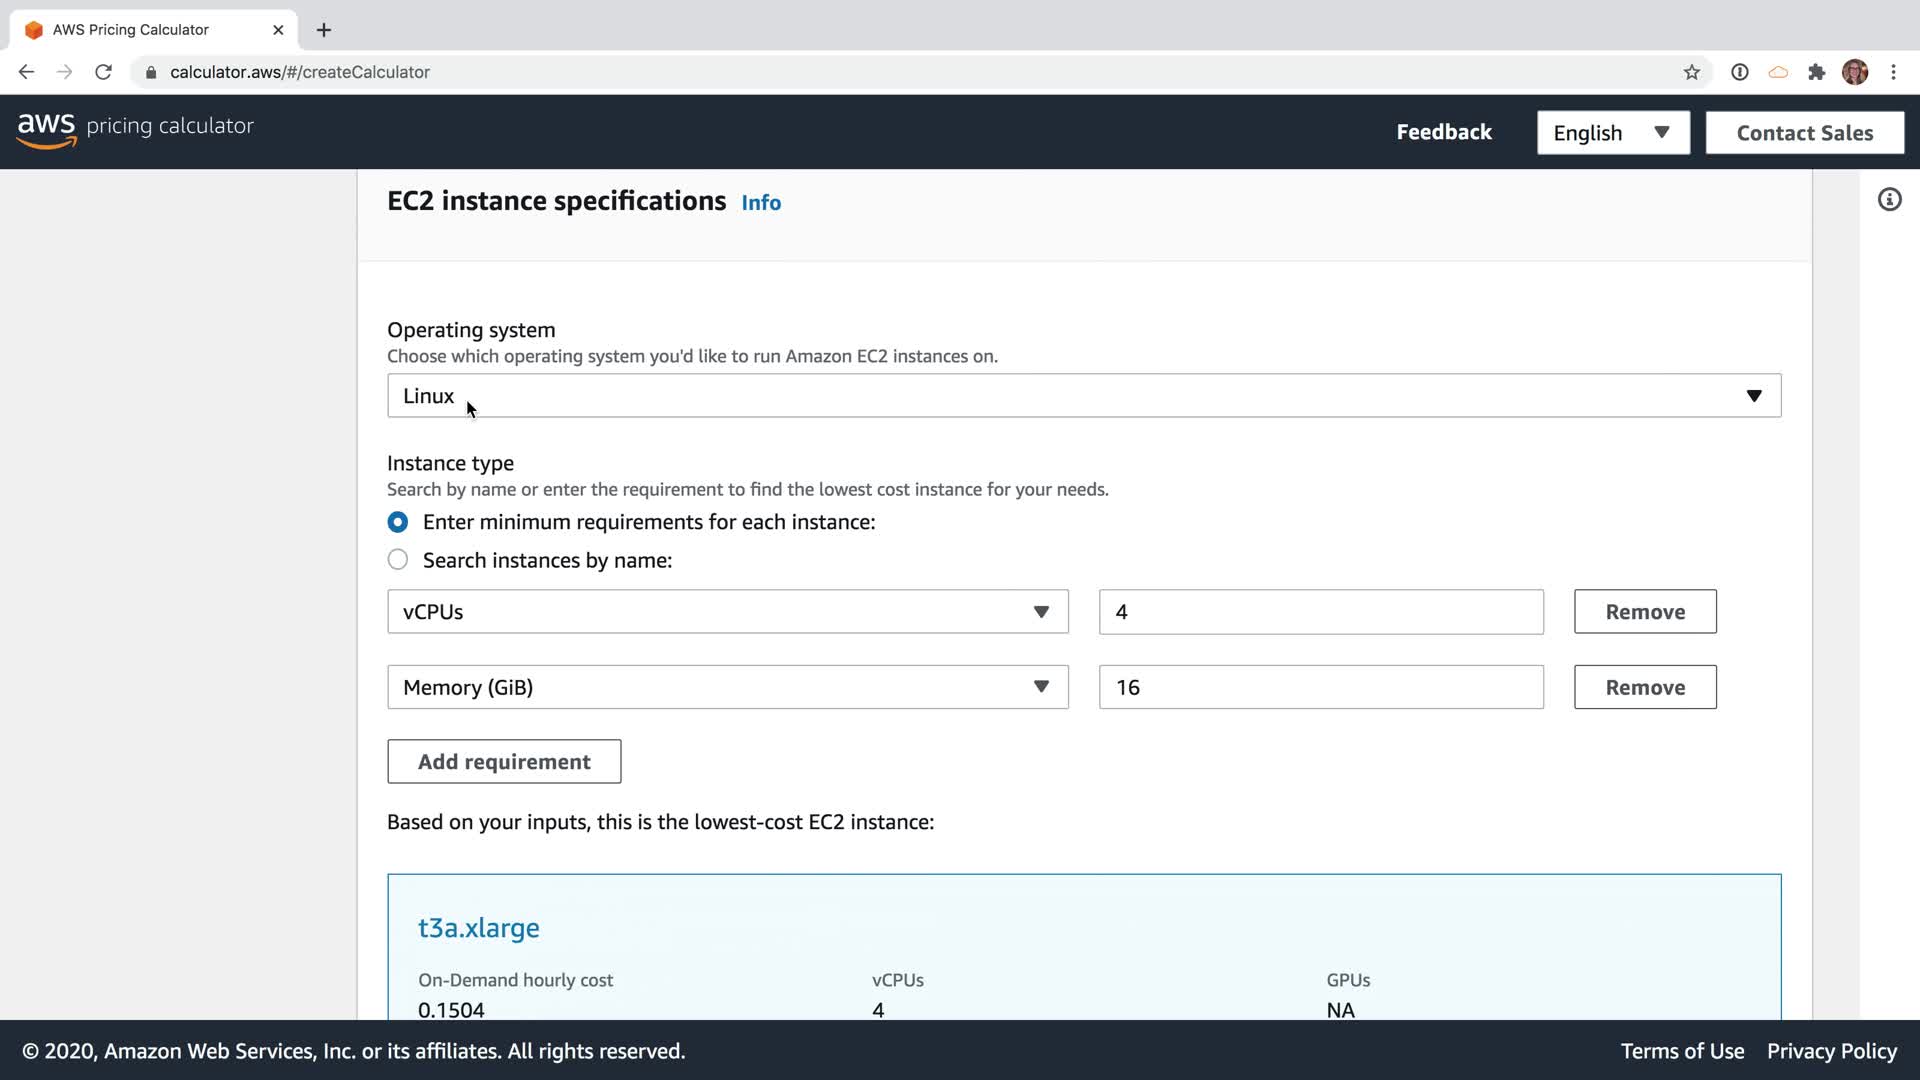Click the AWS pricing calculator logo
1920x1080 pixels.
135,128
